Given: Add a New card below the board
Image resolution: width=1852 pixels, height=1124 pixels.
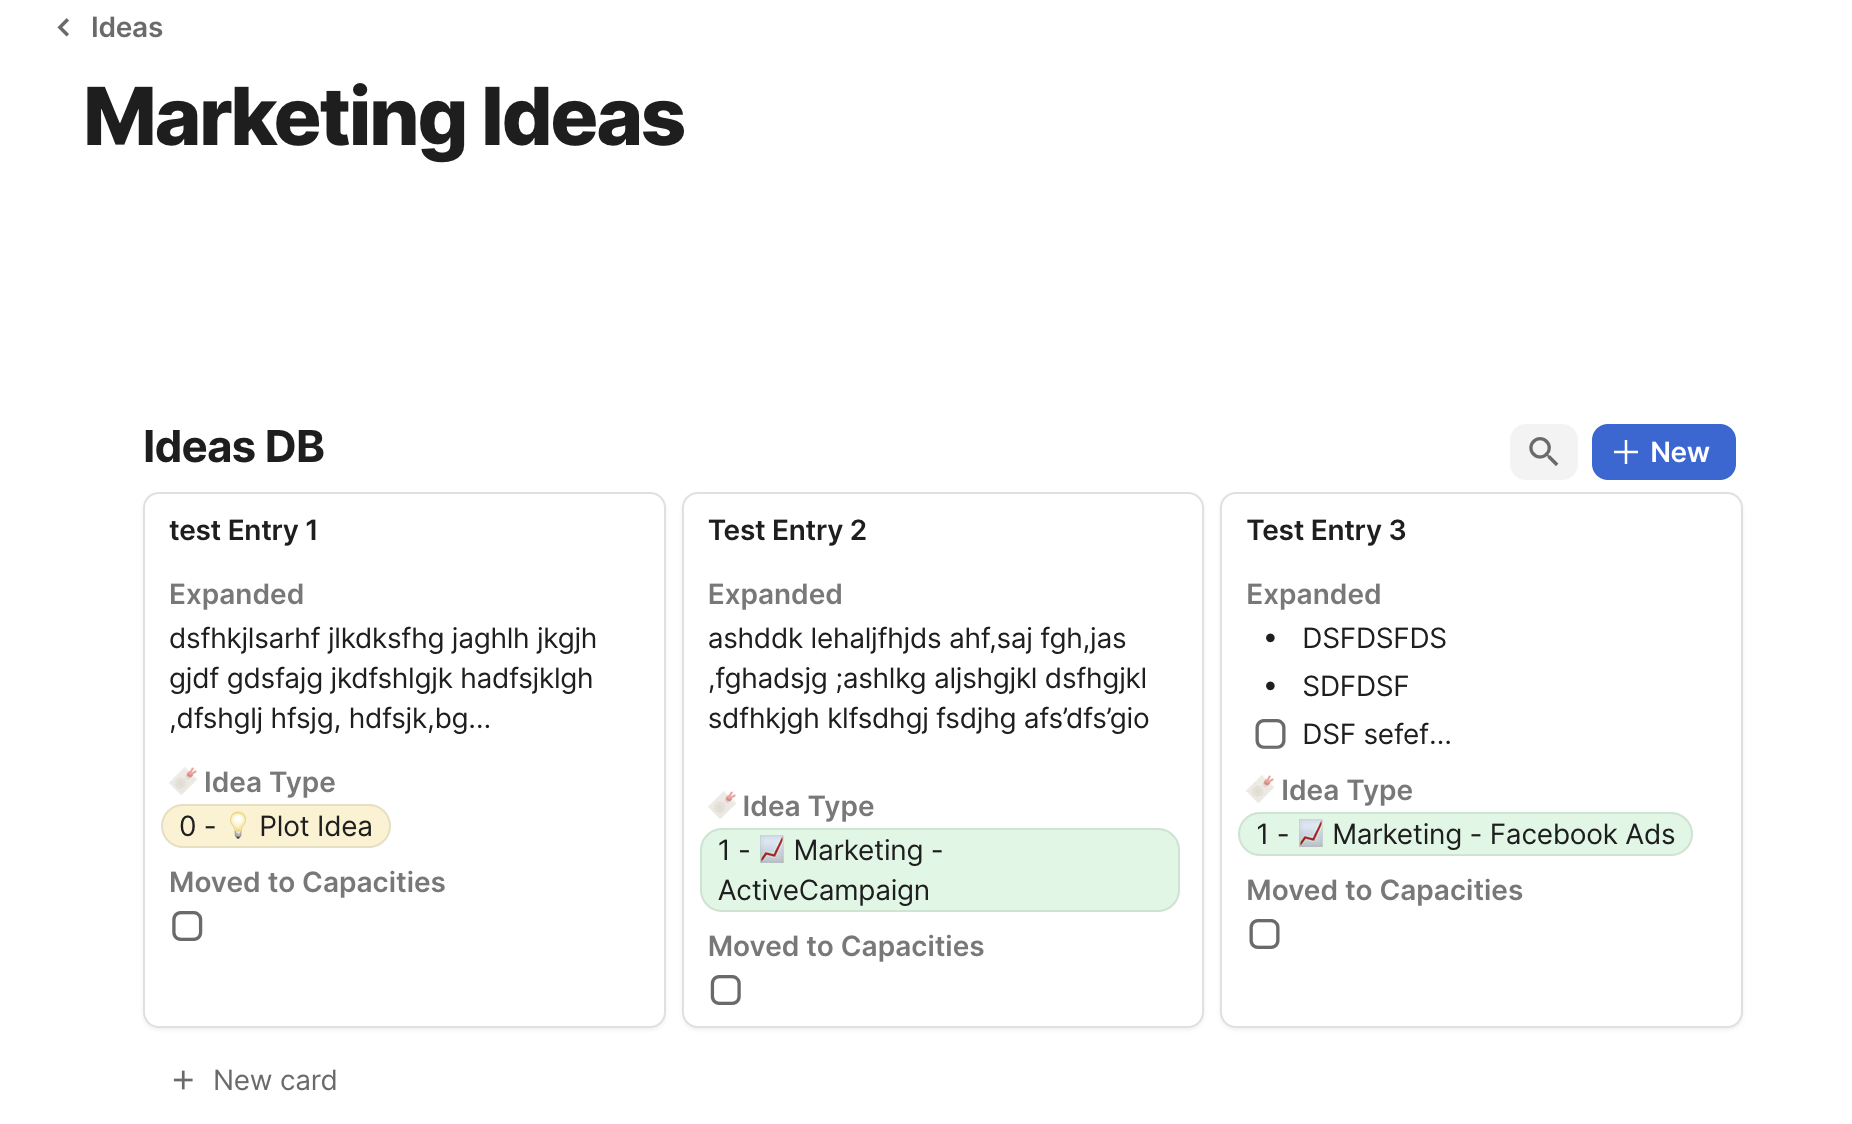Looking at the screenshot, I should (x=255, y=1080).
